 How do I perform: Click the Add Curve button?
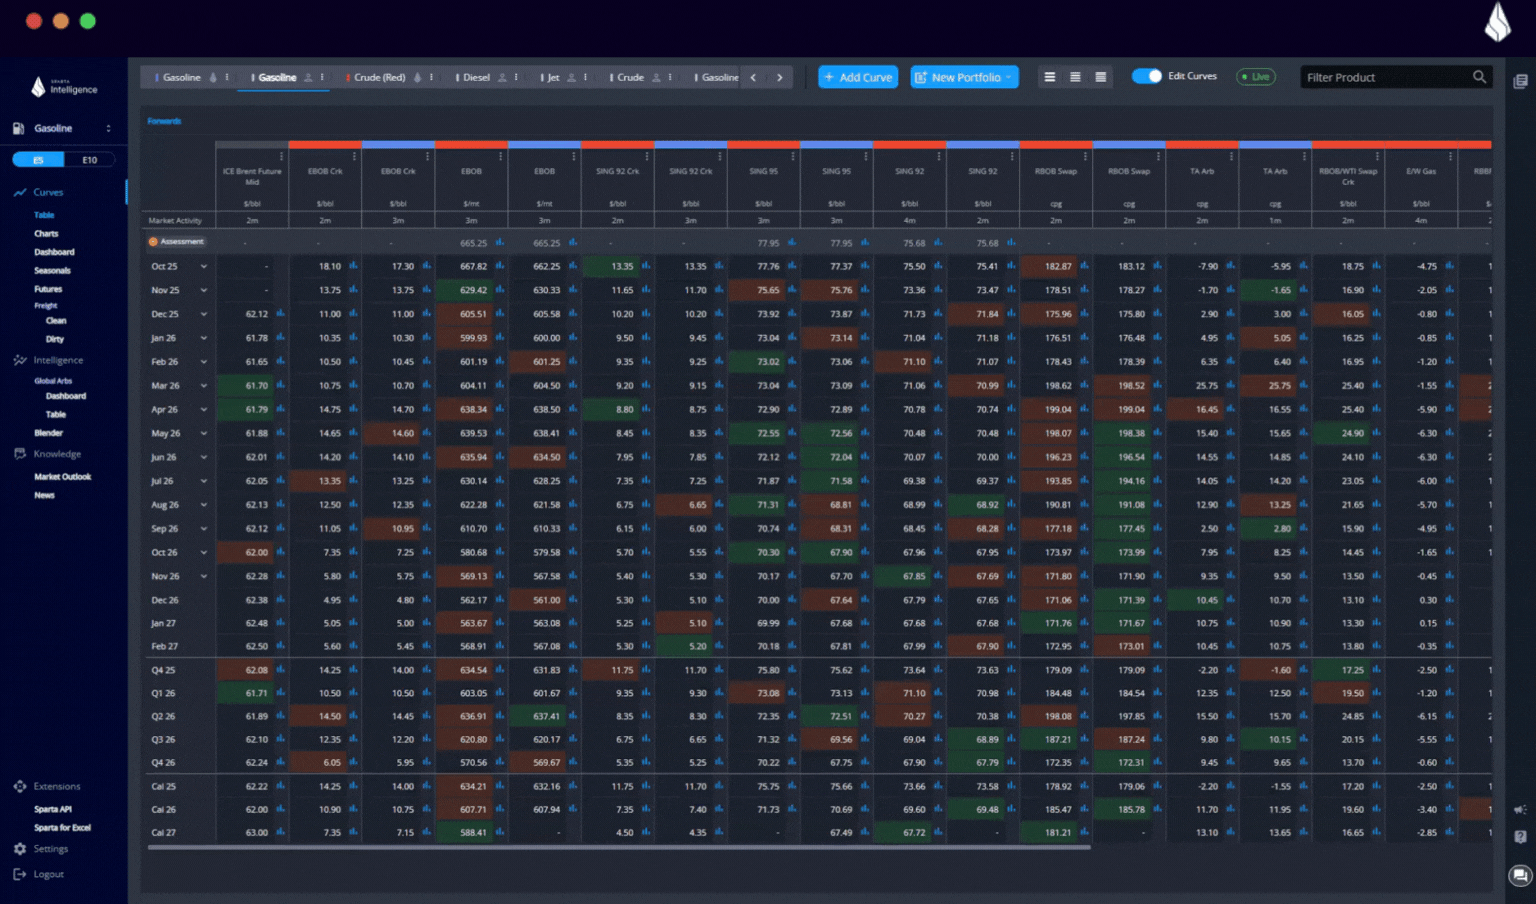(857, 77)
